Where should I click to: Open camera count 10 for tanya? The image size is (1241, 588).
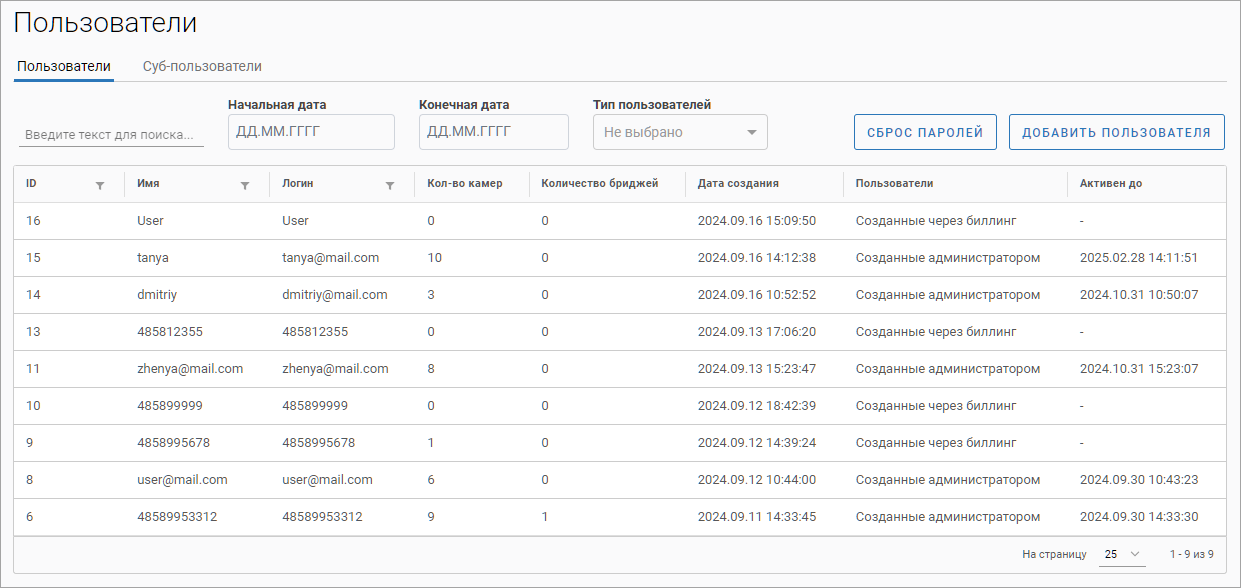tap(434, 258)
